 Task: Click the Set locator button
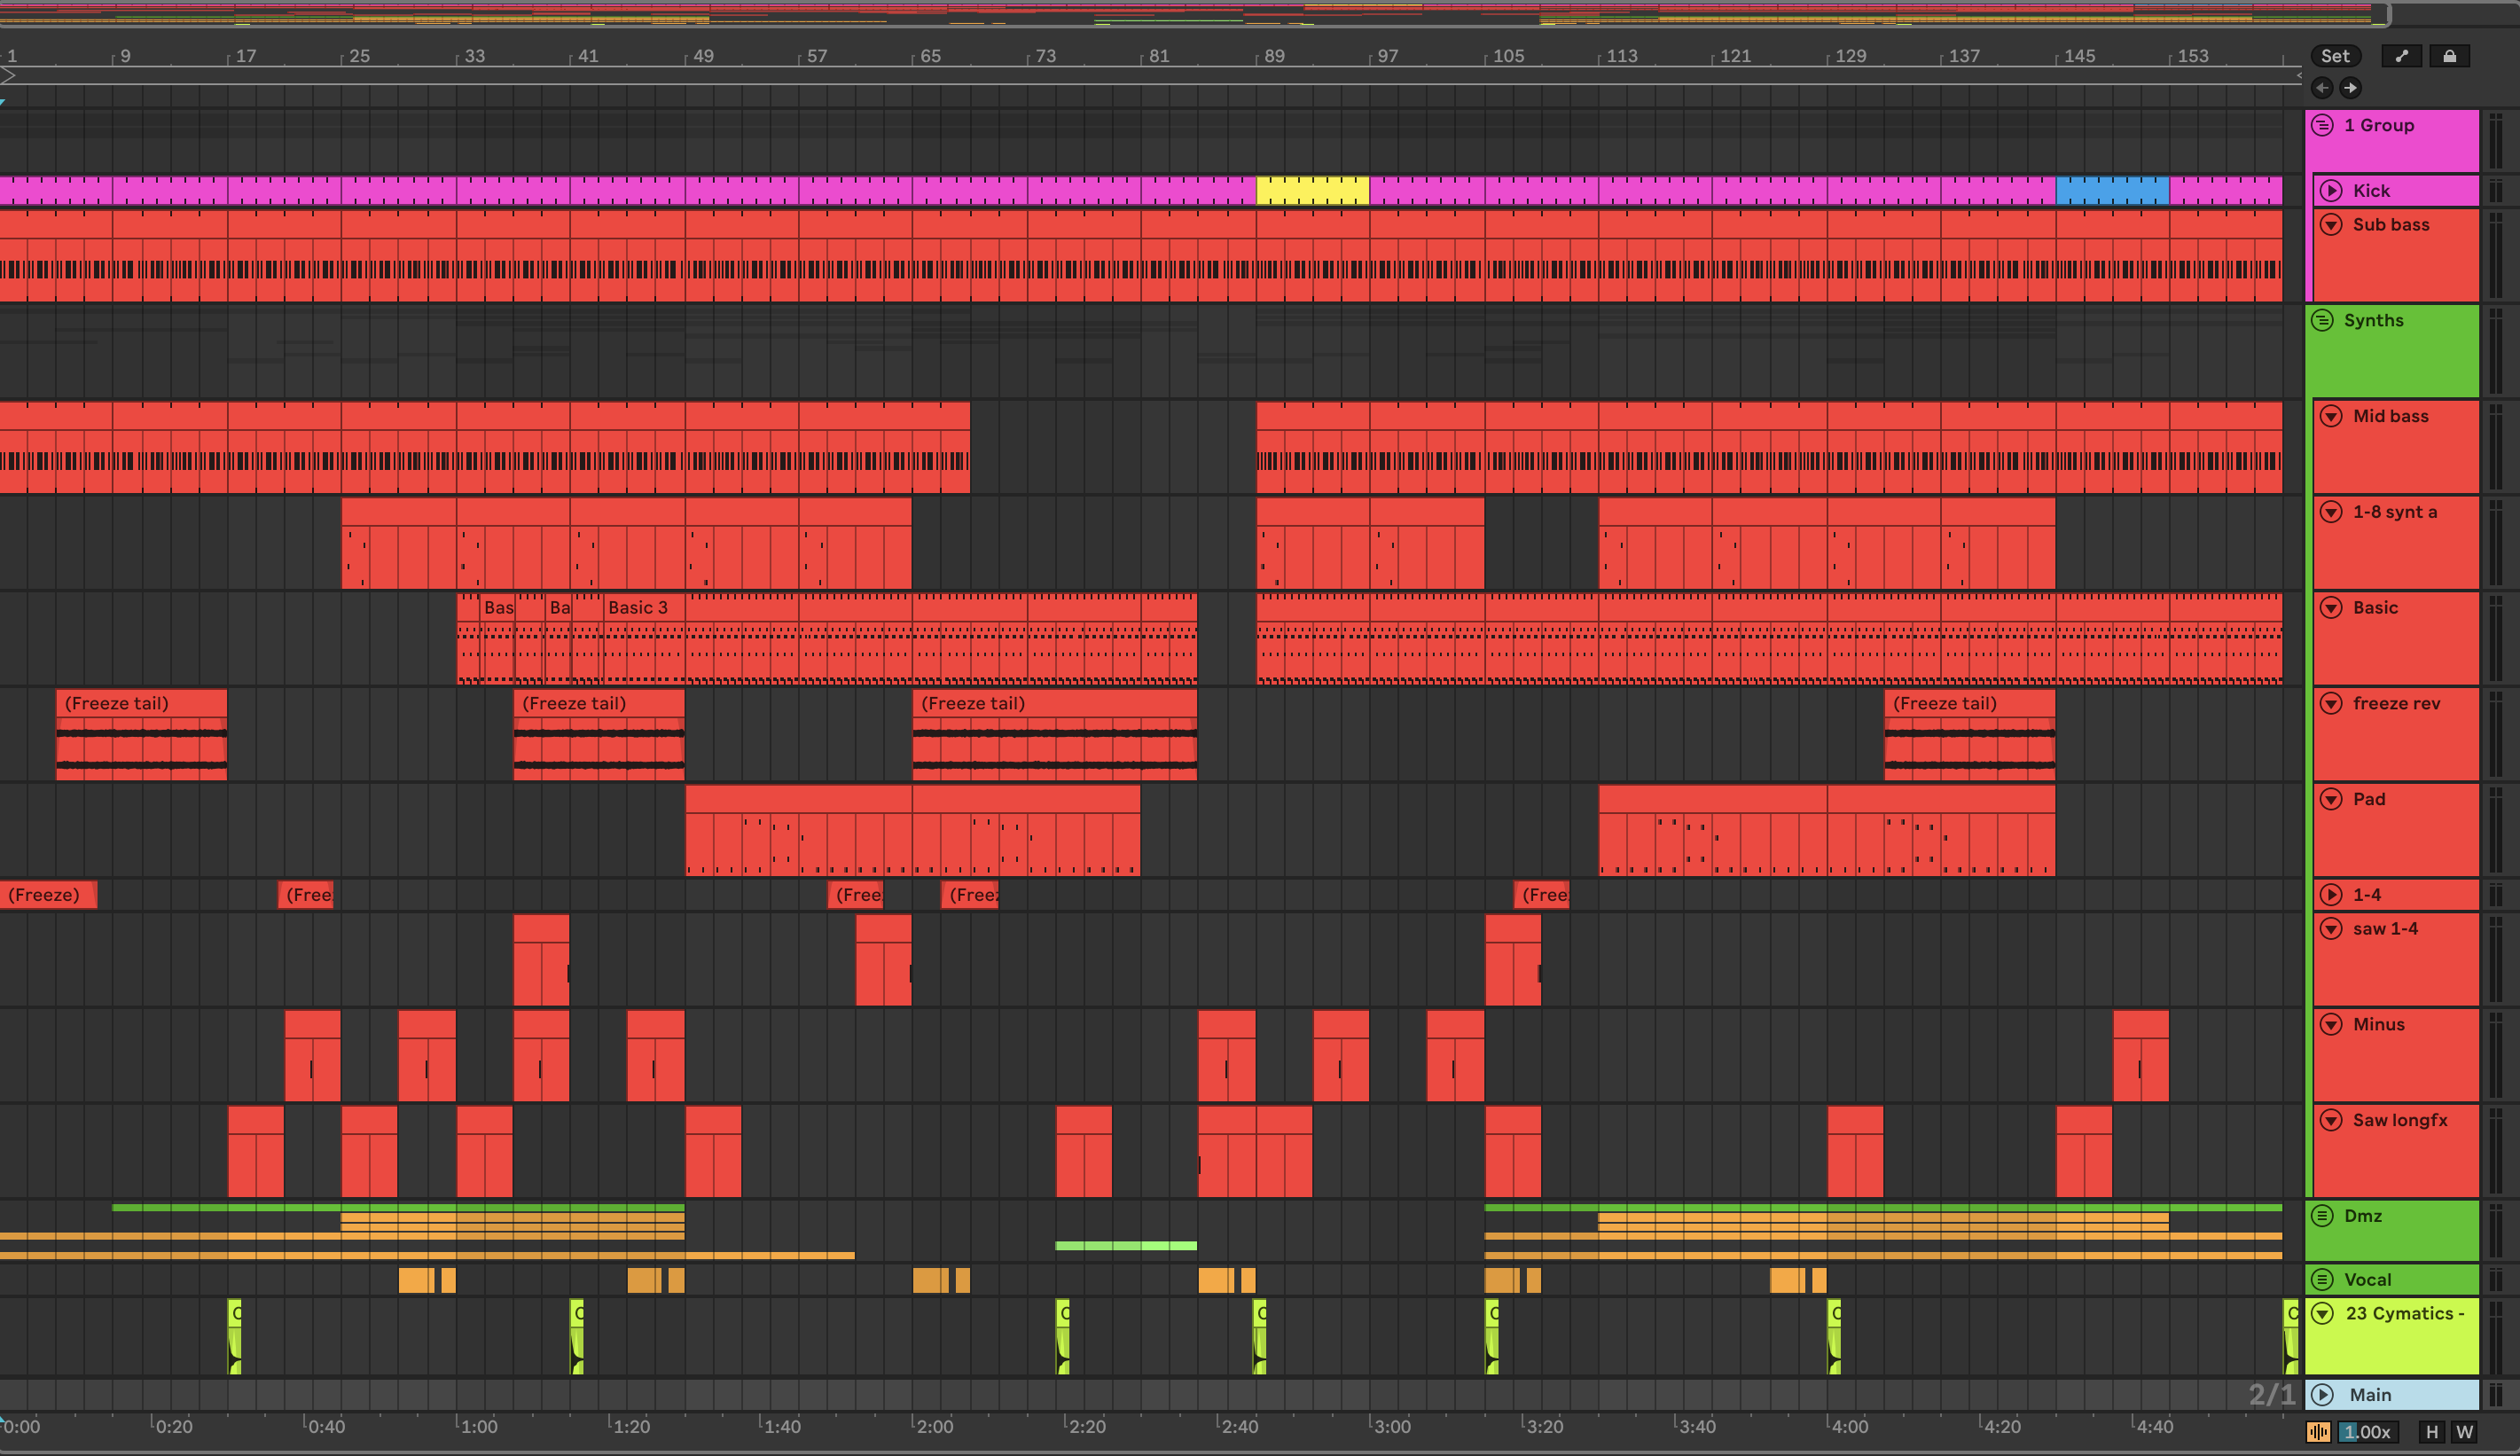point(2334,56)
